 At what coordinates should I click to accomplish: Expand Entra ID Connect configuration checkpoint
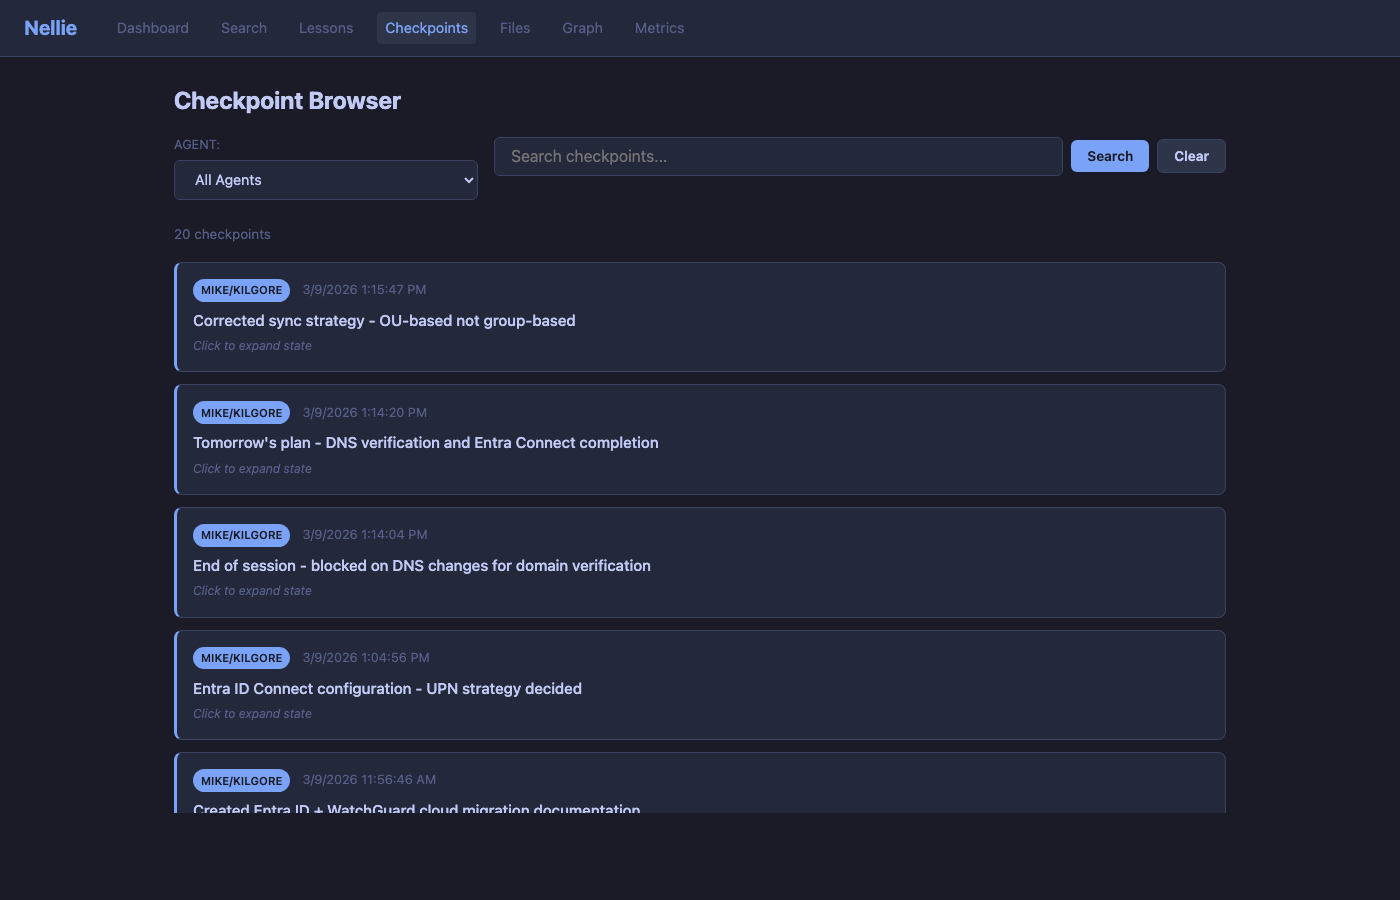pyautogui.click(x=387, y=689)
